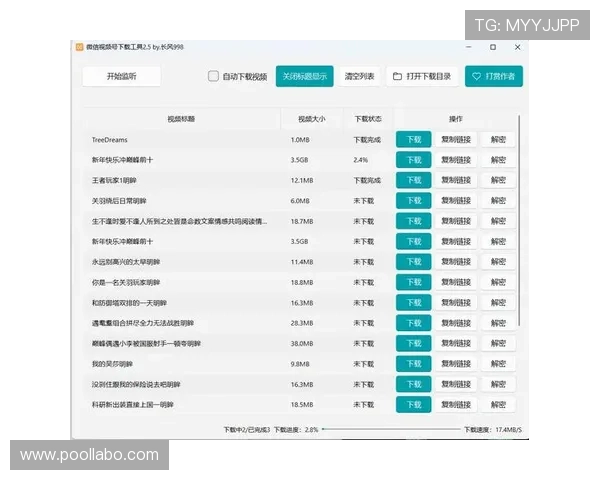Click 解密 for the 12.1MB video
Viewport: 600px width, 480px height.
(x=498, y=180)
